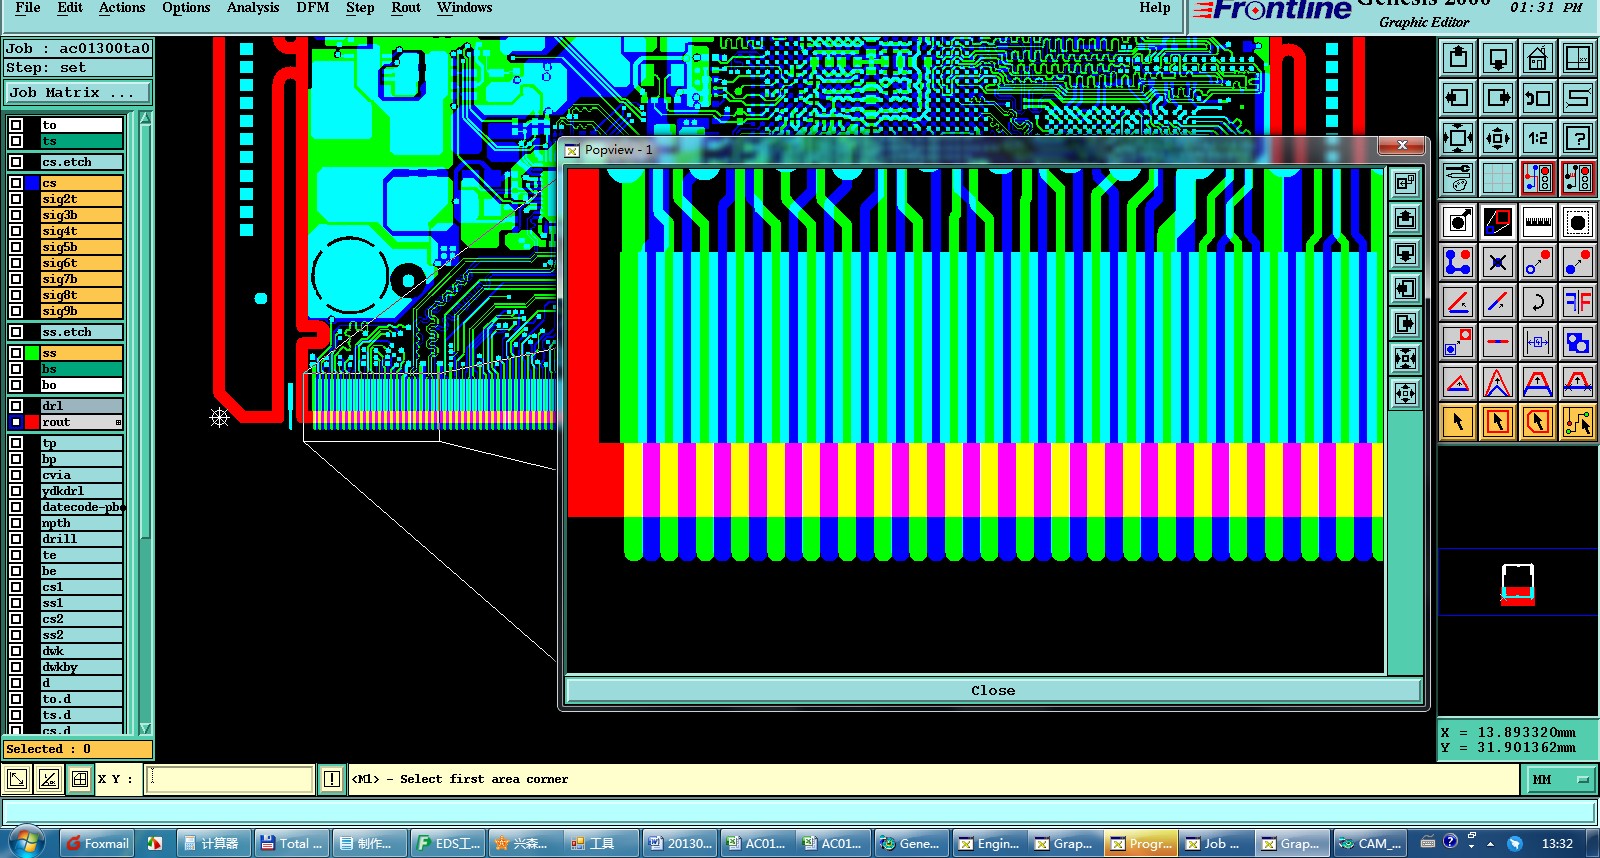Open Foxmail from the taskbar

click(98, 843)
